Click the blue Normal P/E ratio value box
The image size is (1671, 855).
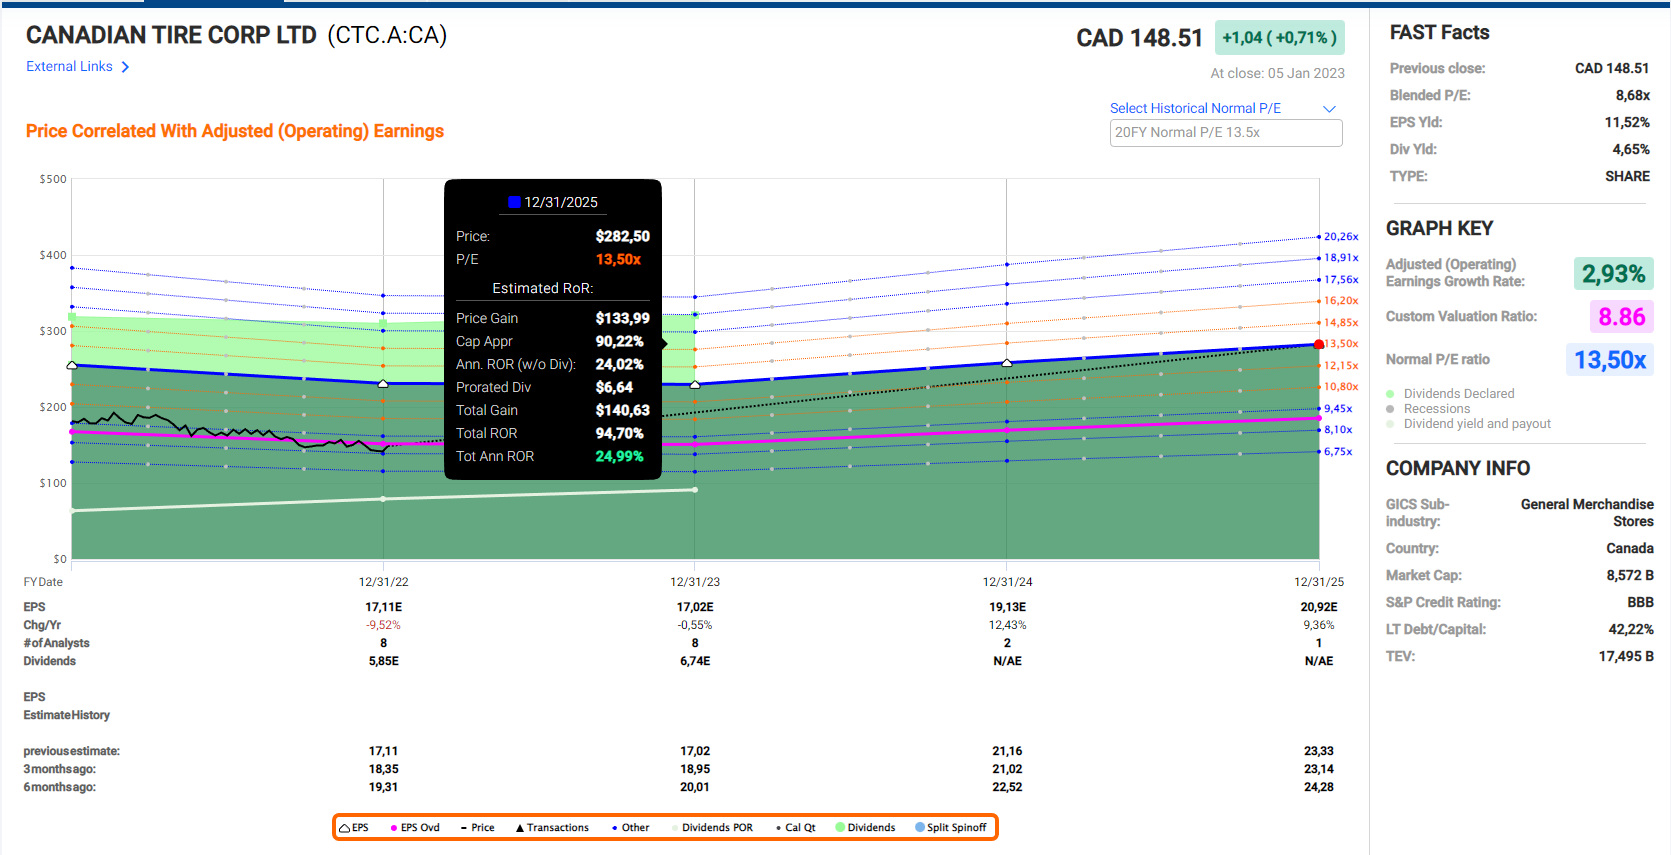click(1609, 360)
